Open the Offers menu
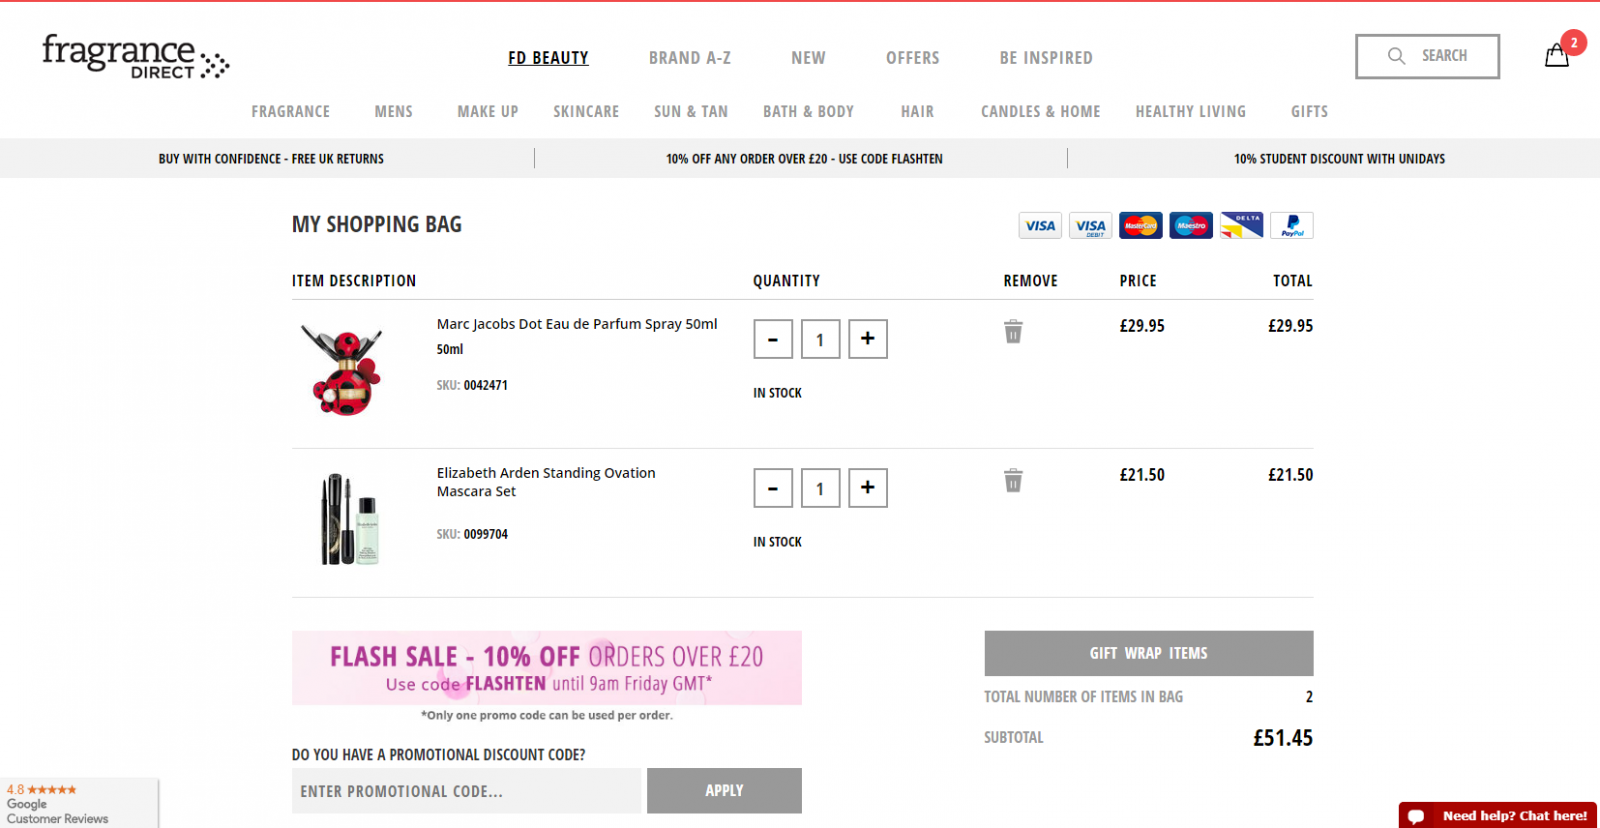This screenshot has width=1600, height=828. point(913,58)
